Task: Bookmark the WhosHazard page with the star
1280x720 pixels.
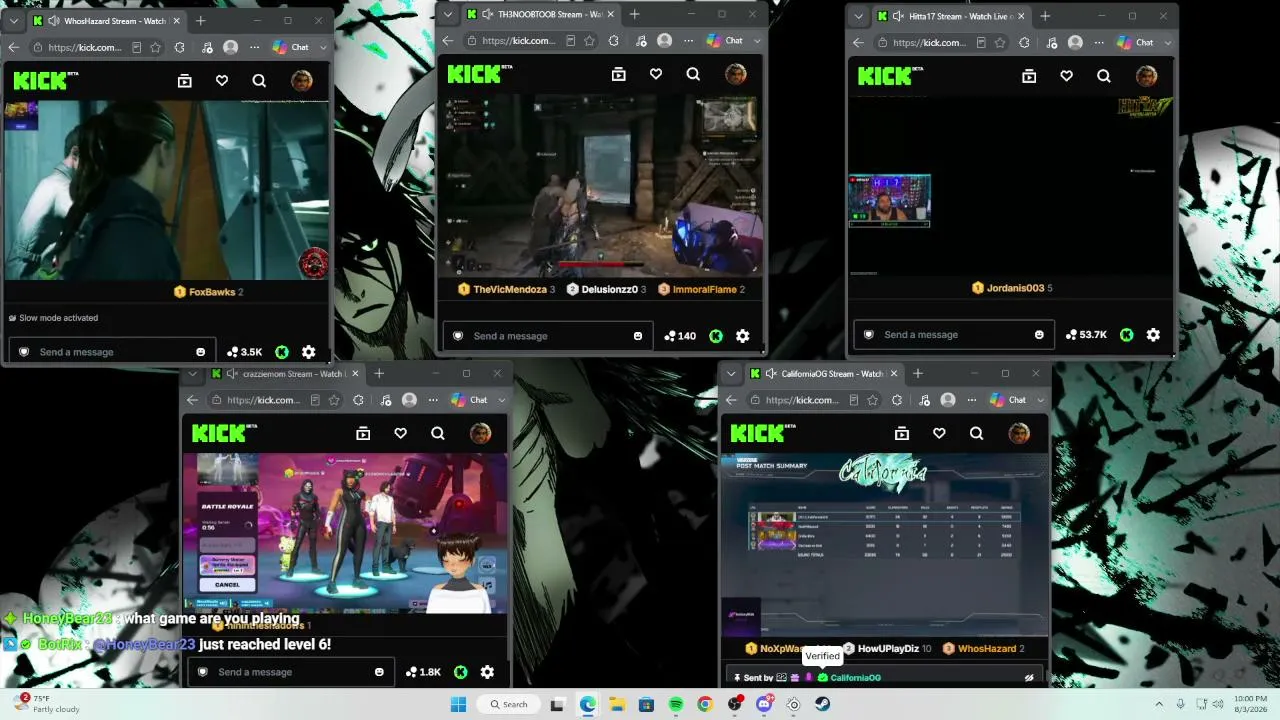Action: 155,47
